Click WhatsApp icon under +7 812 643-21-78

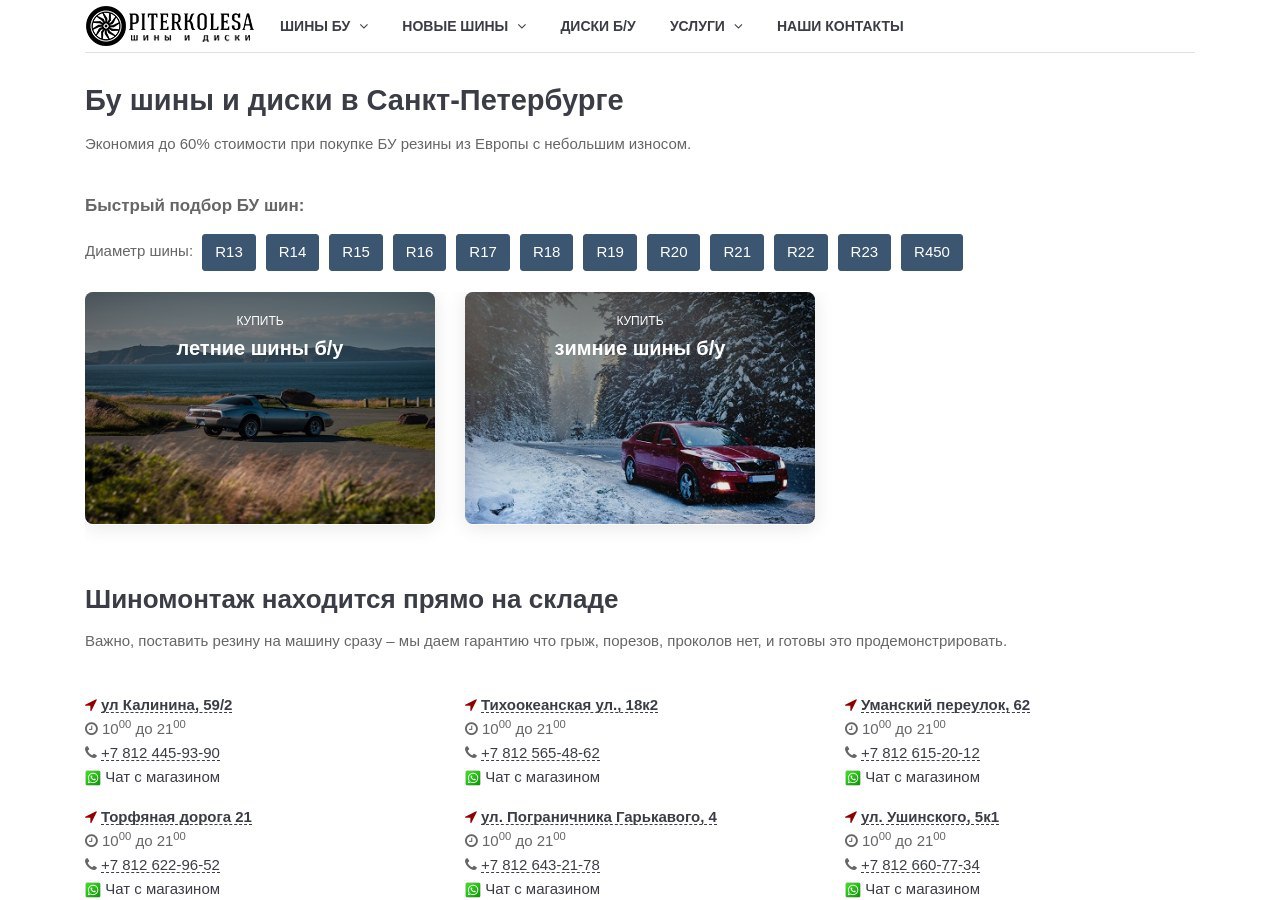pos(473,890)
